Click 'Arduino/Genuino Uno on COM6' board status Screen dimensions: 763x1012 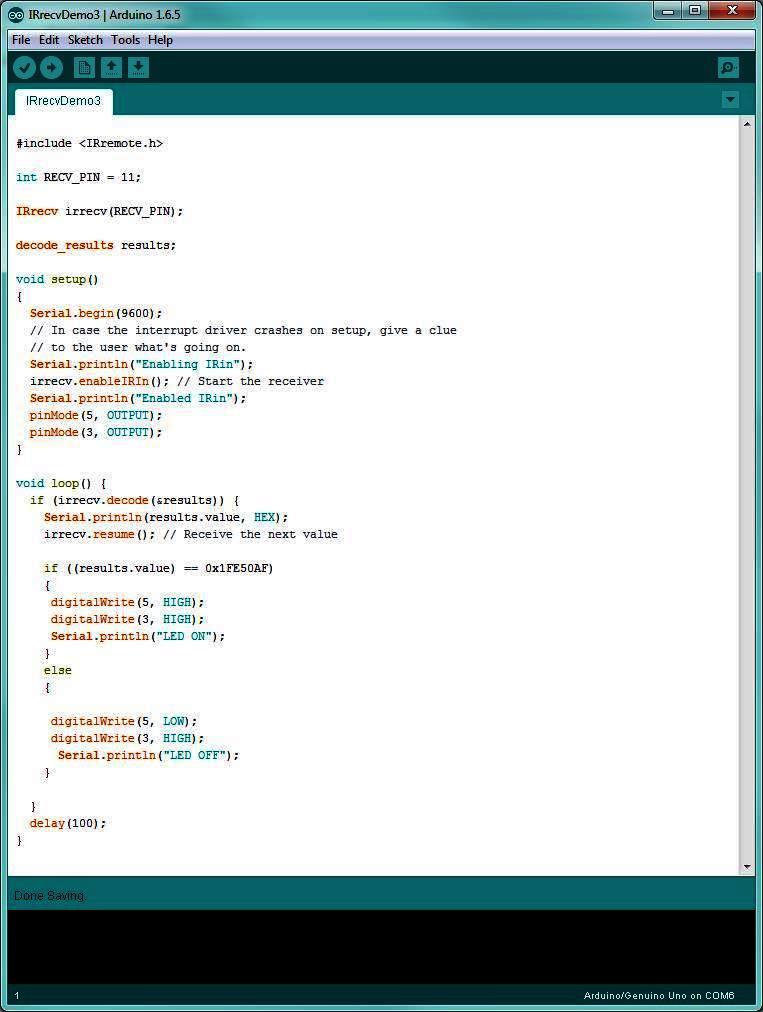pyautogui.click(x=659, y=995)
